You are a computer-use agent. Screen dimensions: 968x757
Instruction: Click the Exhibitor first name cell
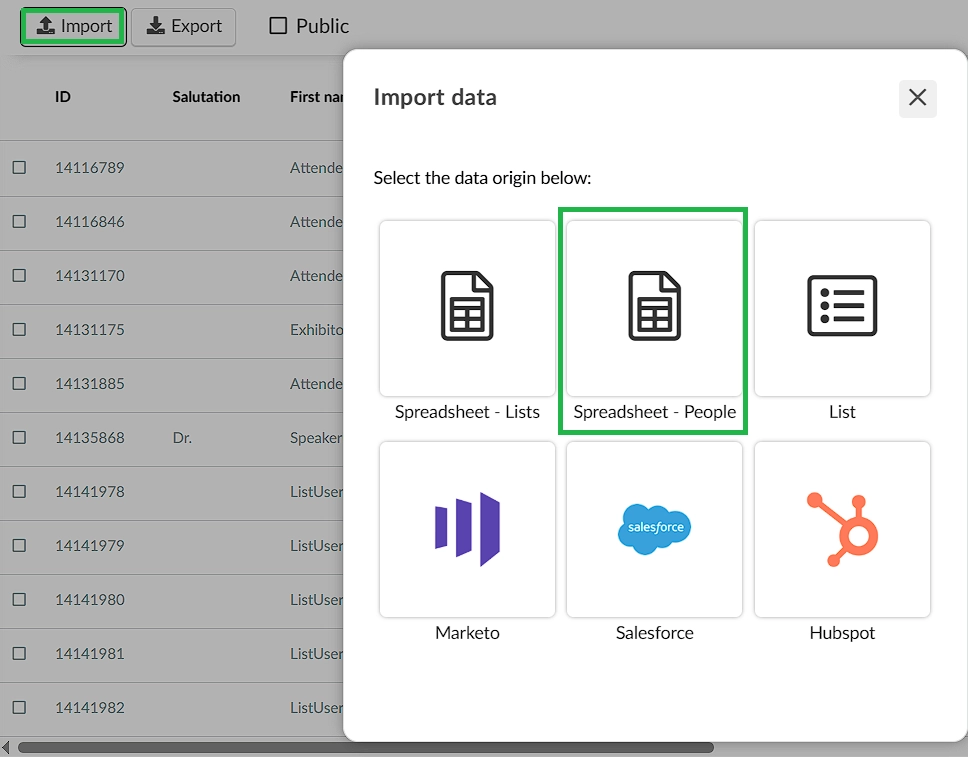[316, 330]
